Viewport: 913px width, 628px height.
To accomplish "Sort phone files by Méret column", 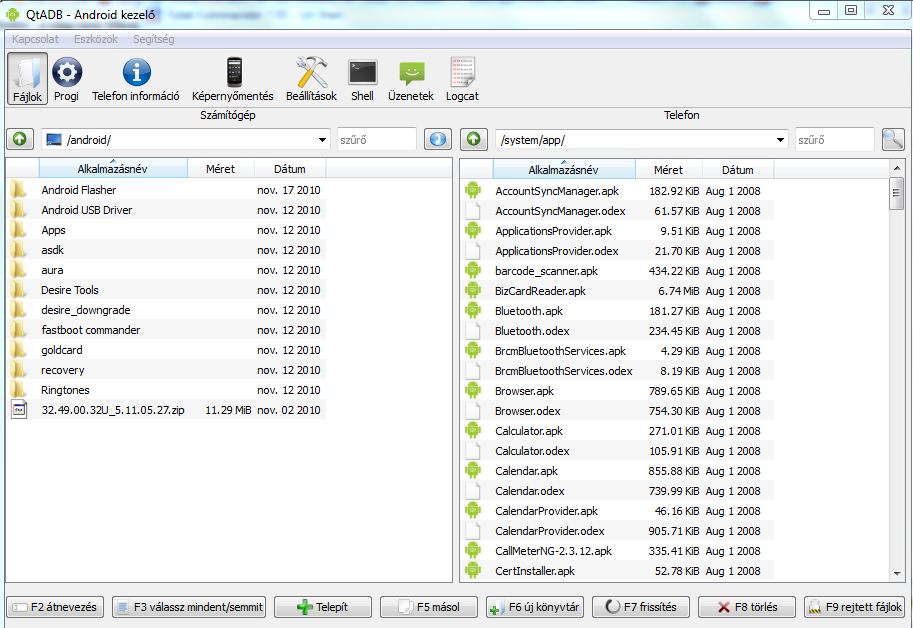I will click(668, 170).
